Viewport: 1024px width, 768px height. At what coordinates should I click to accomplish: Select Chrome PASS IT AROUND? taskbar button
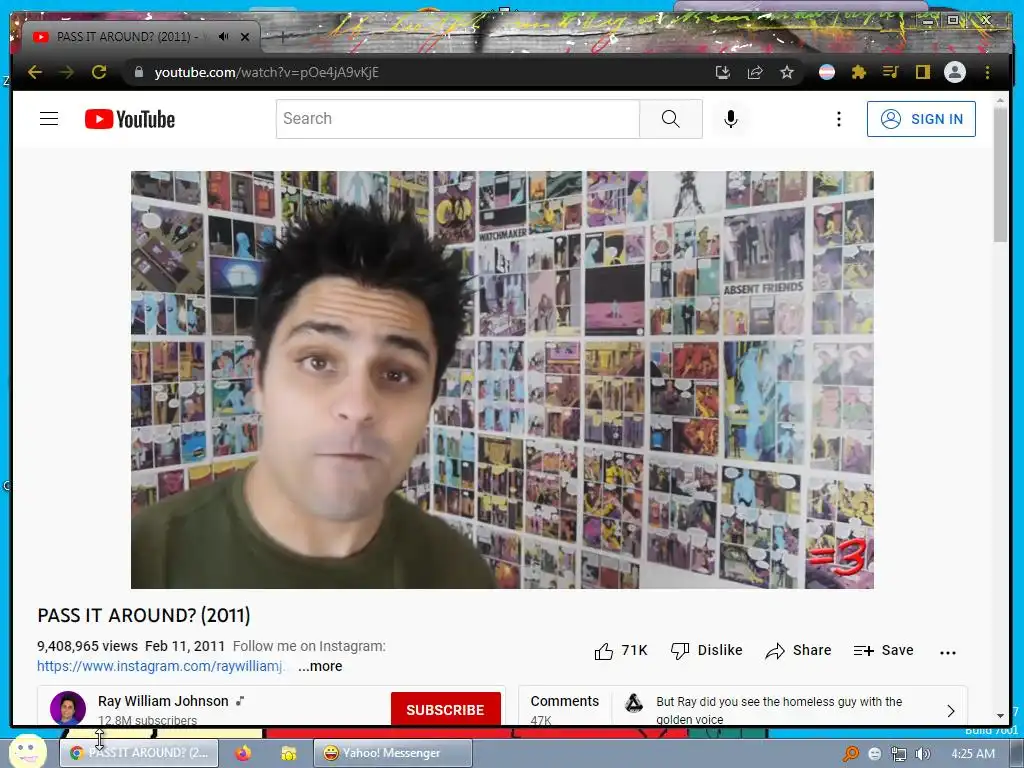[138, 753]
